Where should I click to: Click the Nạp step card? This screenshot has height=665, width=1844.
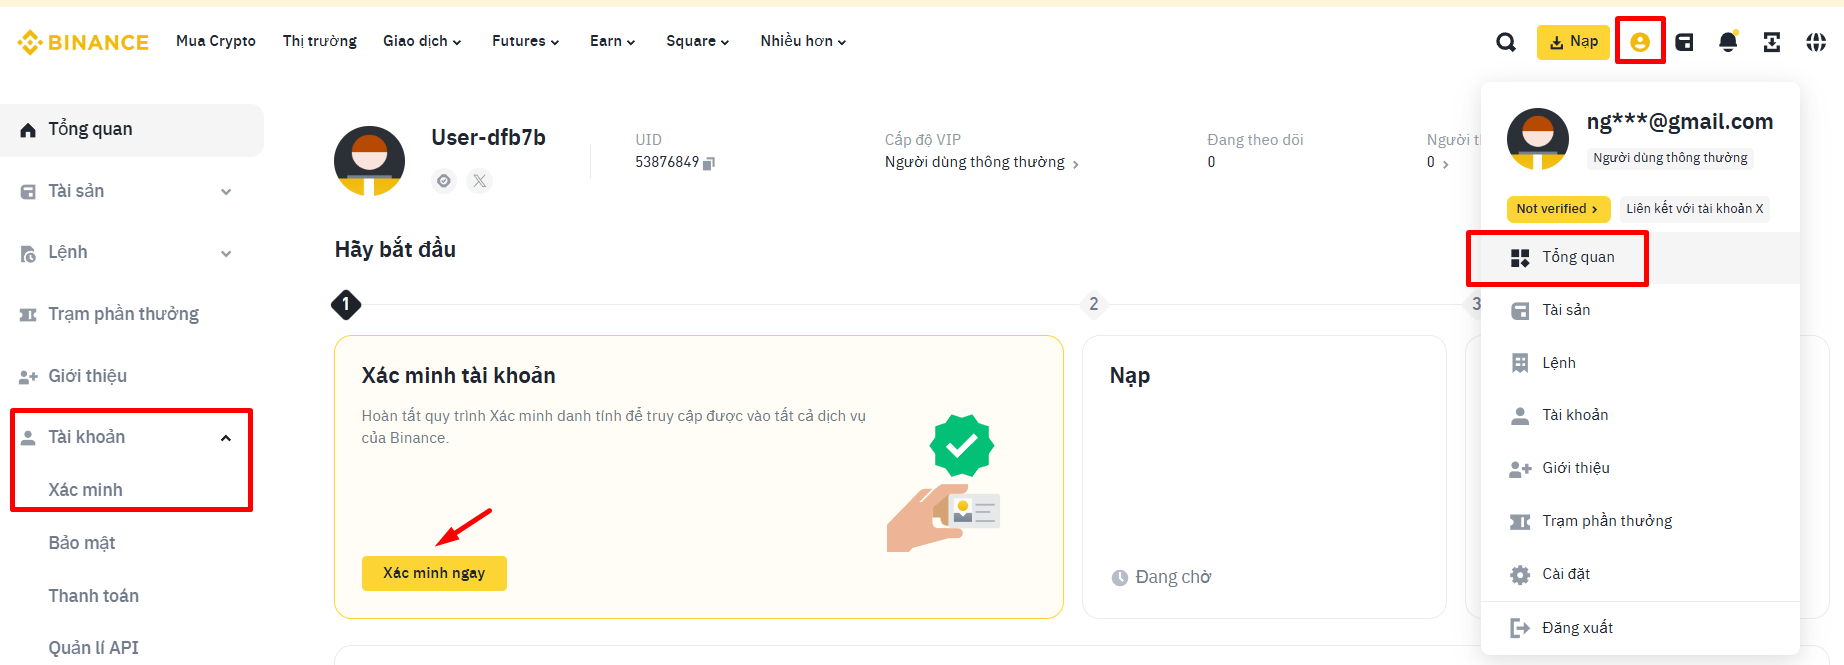pos(1264,477)
